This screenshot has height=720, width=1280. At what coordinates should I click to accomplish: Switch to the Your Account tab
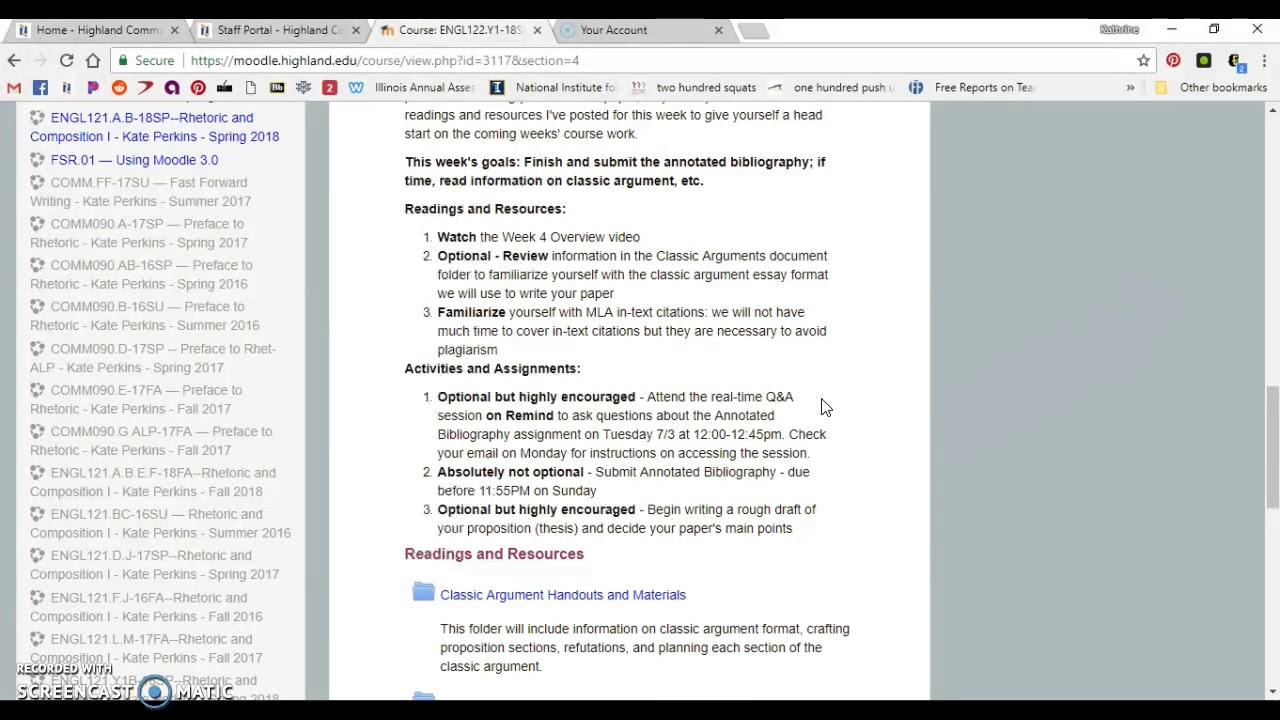(x=642, y=30)
